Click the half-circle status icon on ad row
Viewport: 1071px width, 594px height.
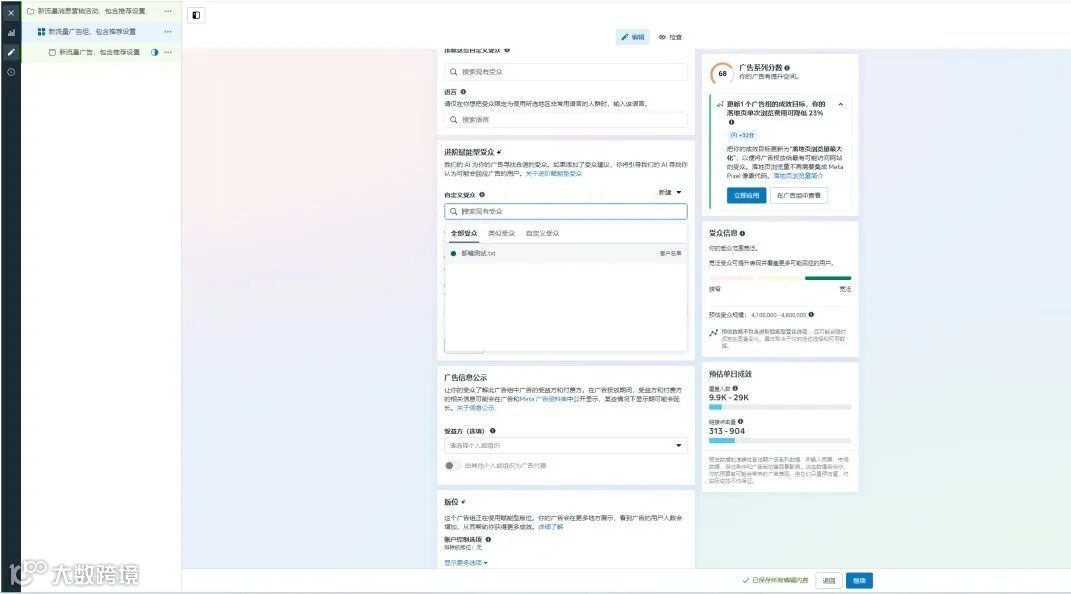tap(154, 52)
